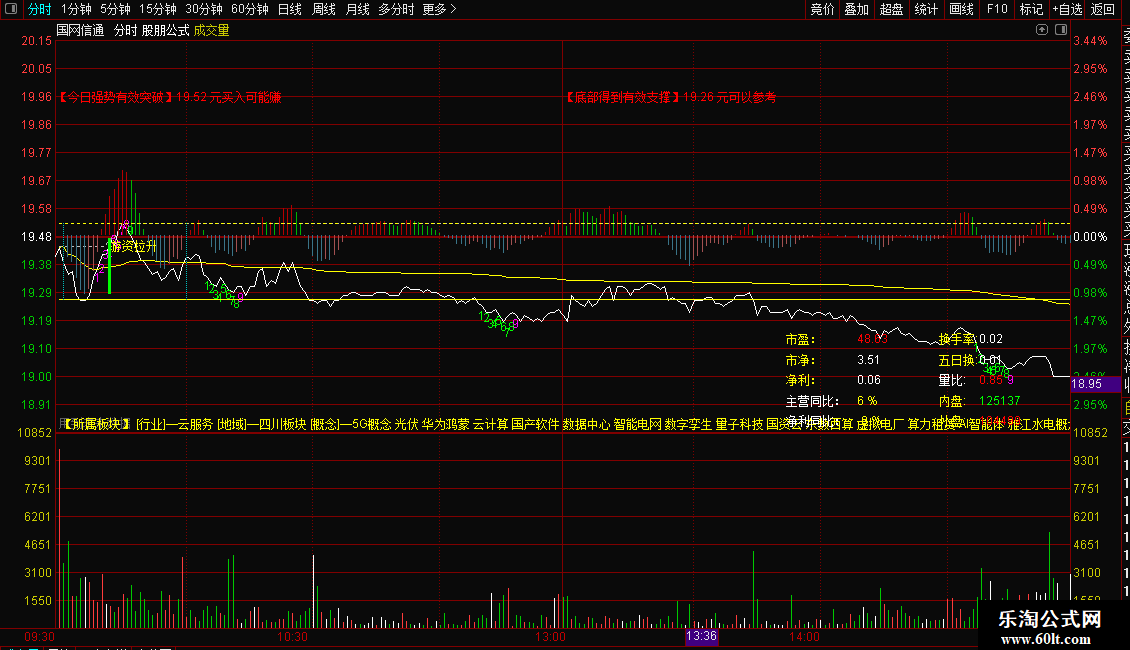The width and height of the screenshot is (1130, 650).
Task: Open the F10 company info page
Action: [x=997, y=9]
